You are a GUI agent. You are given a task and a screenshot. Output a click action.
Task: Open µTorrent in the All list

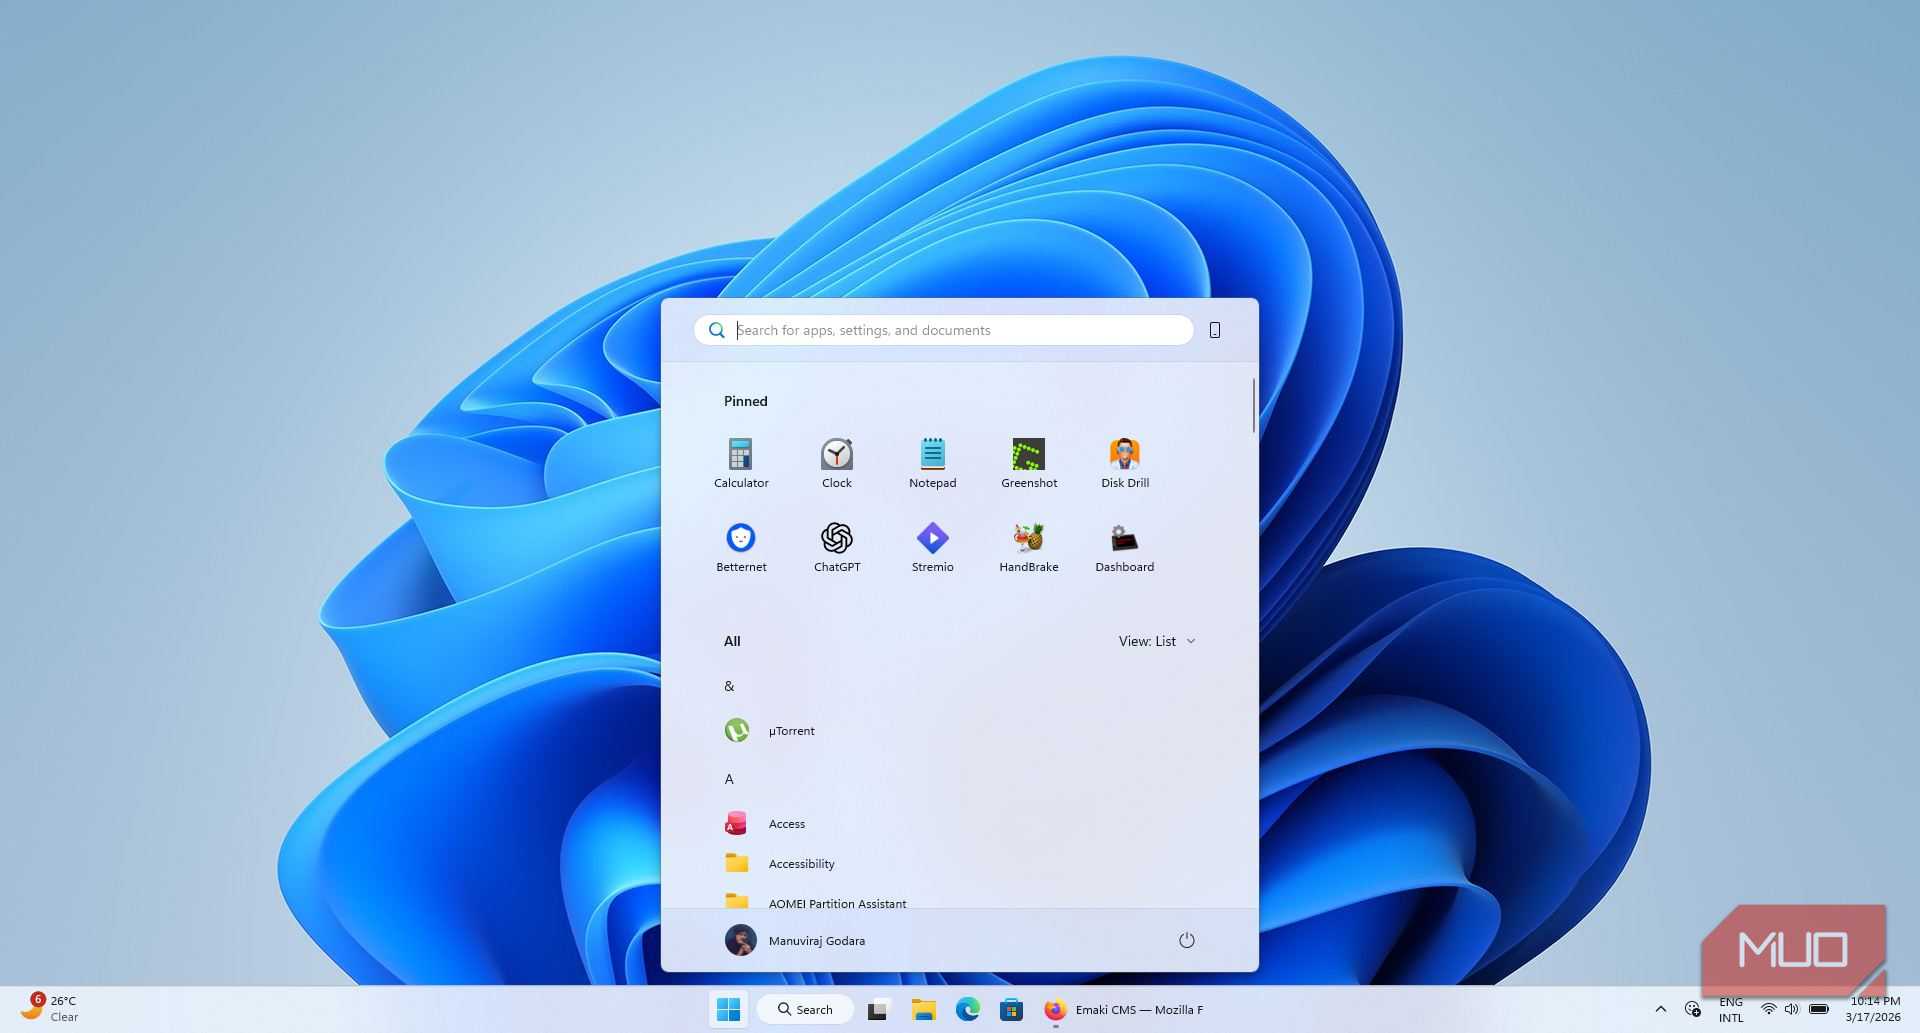tap(960, 731)
